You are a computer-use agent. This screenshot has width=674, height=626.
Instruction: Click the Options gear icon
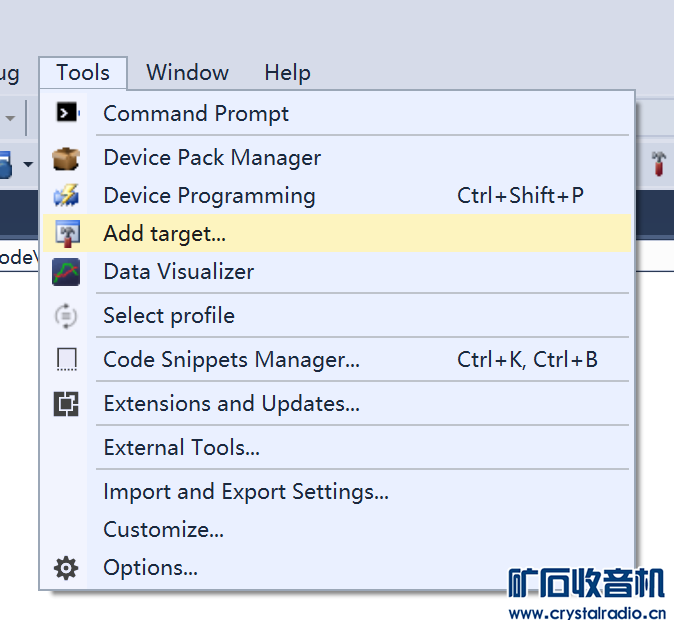(x=66, y=568)
